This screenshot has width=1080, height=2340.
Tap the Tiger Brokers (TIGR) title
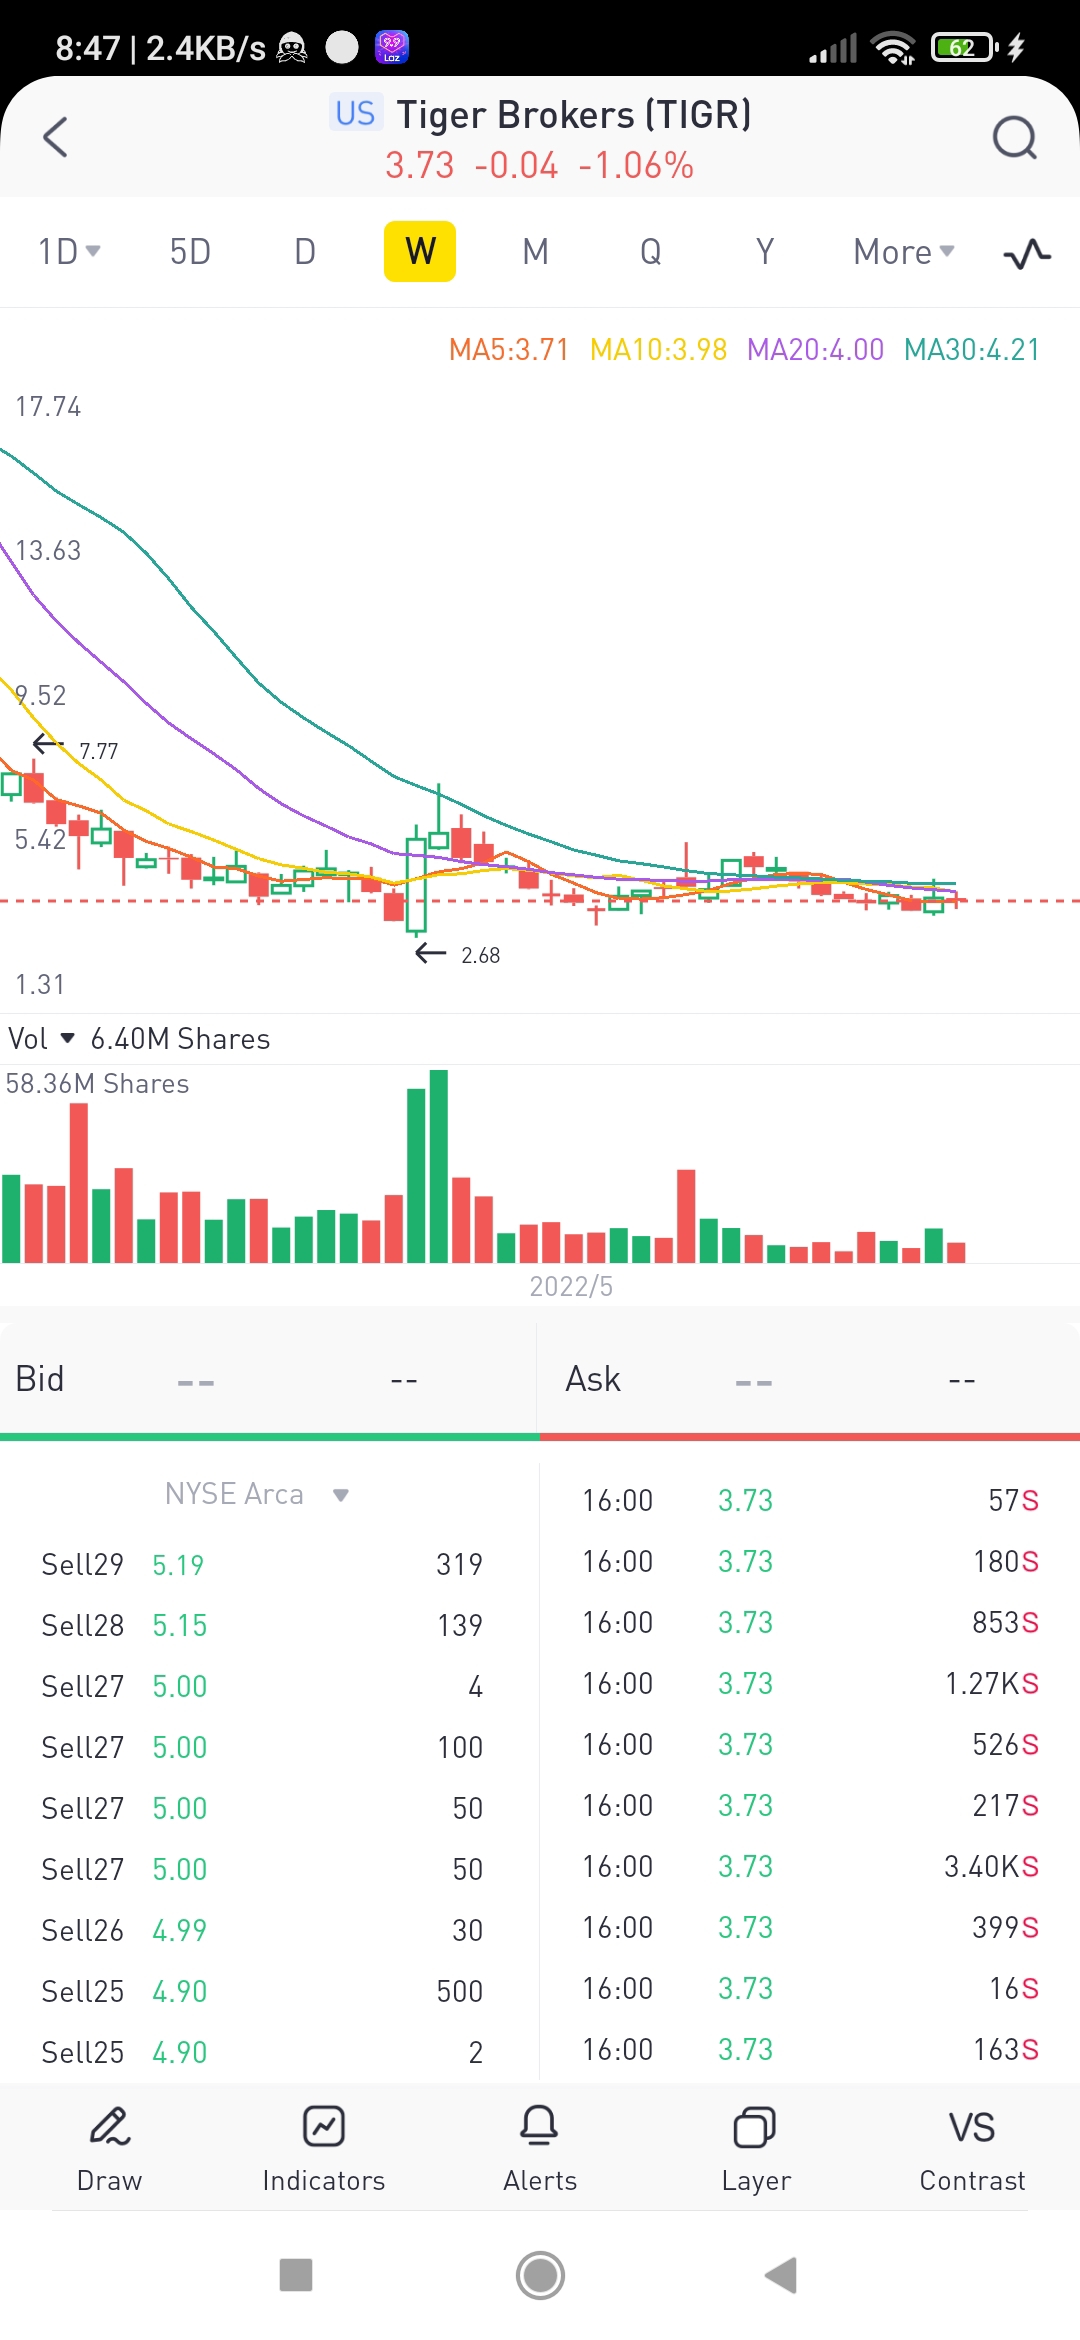click(574, 115)
